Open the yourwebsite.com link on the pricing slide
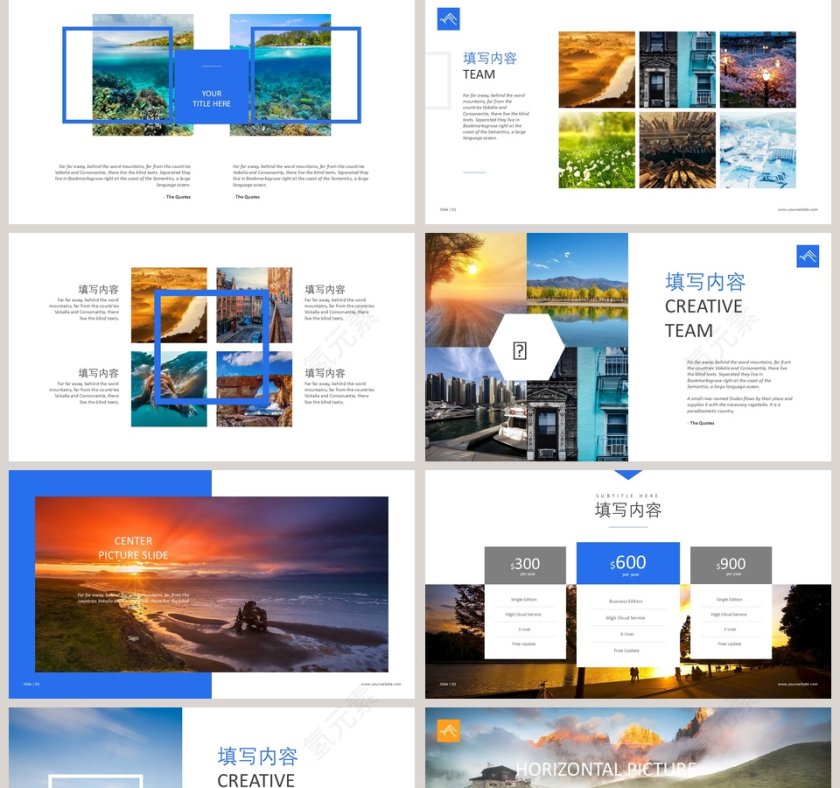This screenshot has height=788, width=840. pyautogui.click(x=797, y=684)
